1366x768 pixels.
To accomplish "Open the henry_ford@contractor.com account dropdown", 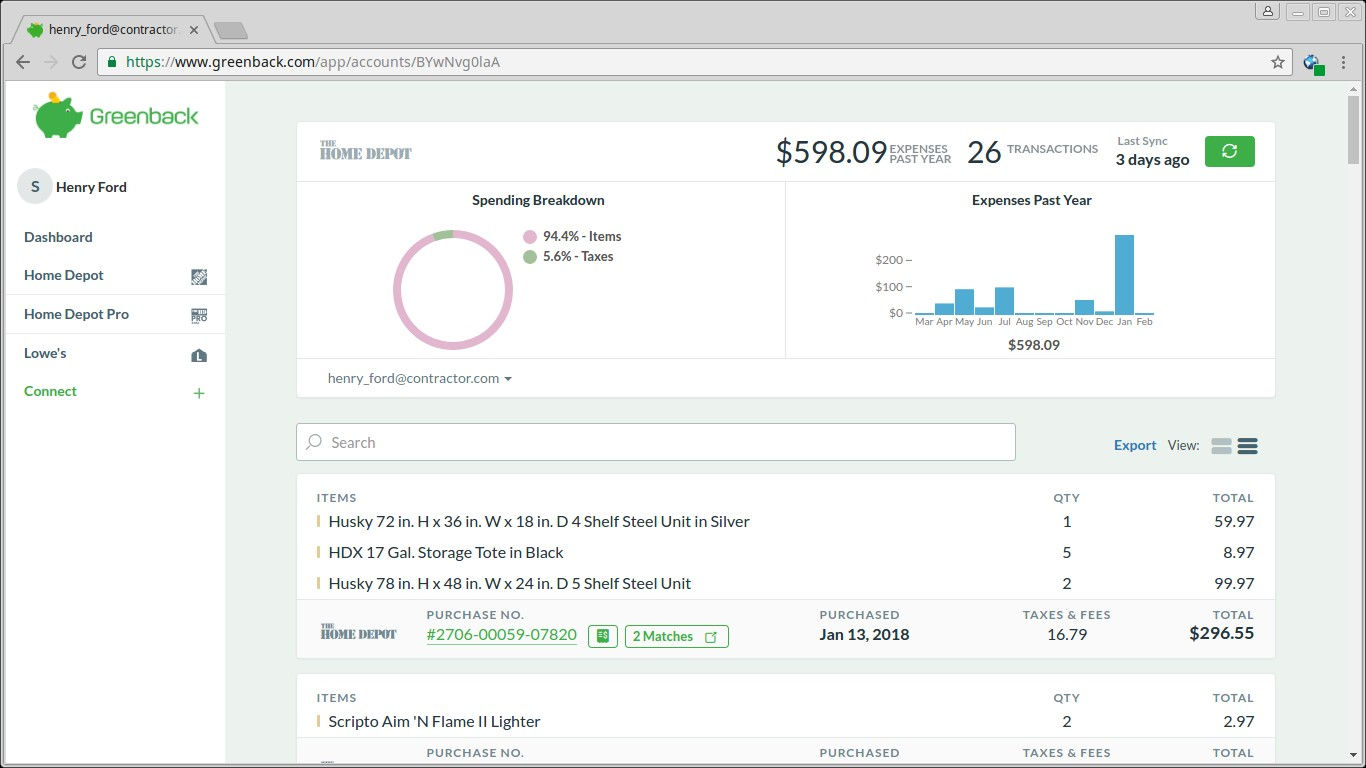I will [x=420, y=379].
